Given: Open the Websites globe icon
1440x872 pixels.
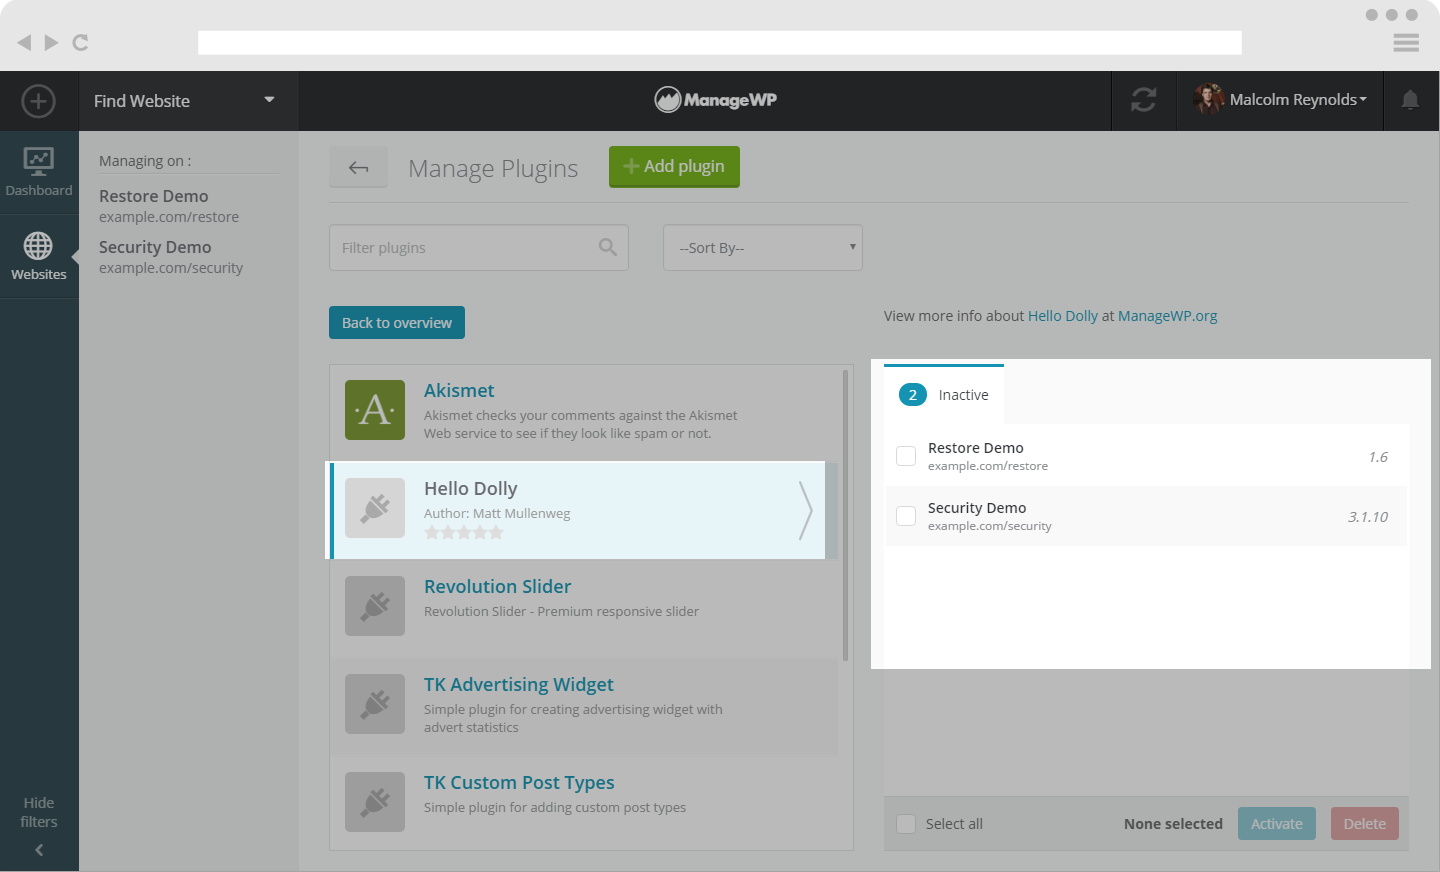Looking at the screenshot, I should pos(38,246).
